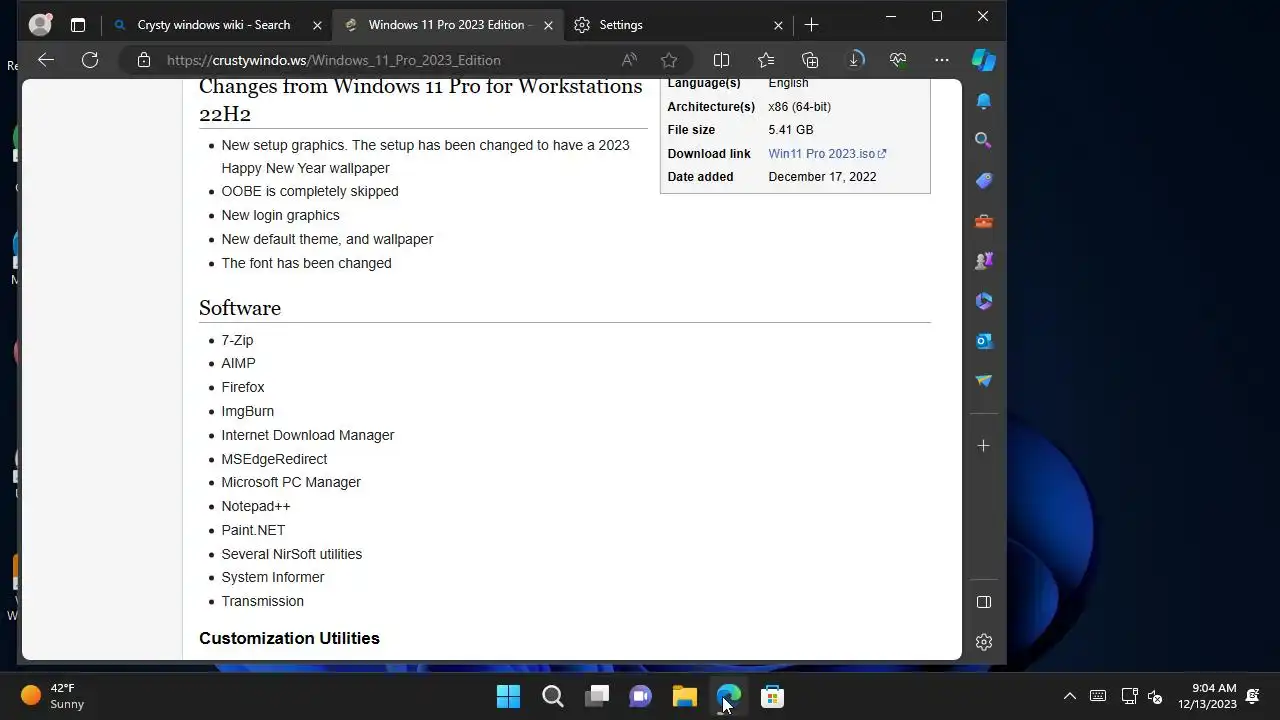1280x720 pixels.
Task: Click 'OOBE is completely skipped' text
Action: point(310,191)
